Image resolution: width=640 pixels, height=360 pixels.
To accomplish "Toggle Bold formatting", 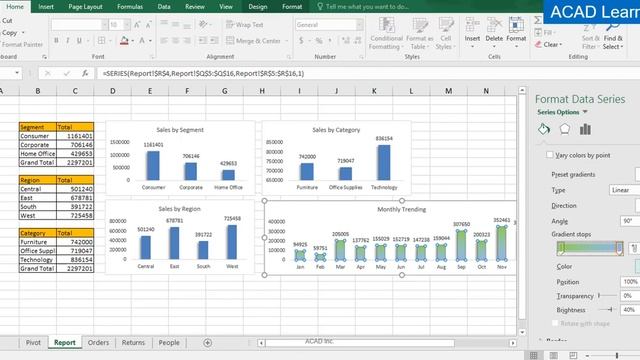I will pos(56,40).
